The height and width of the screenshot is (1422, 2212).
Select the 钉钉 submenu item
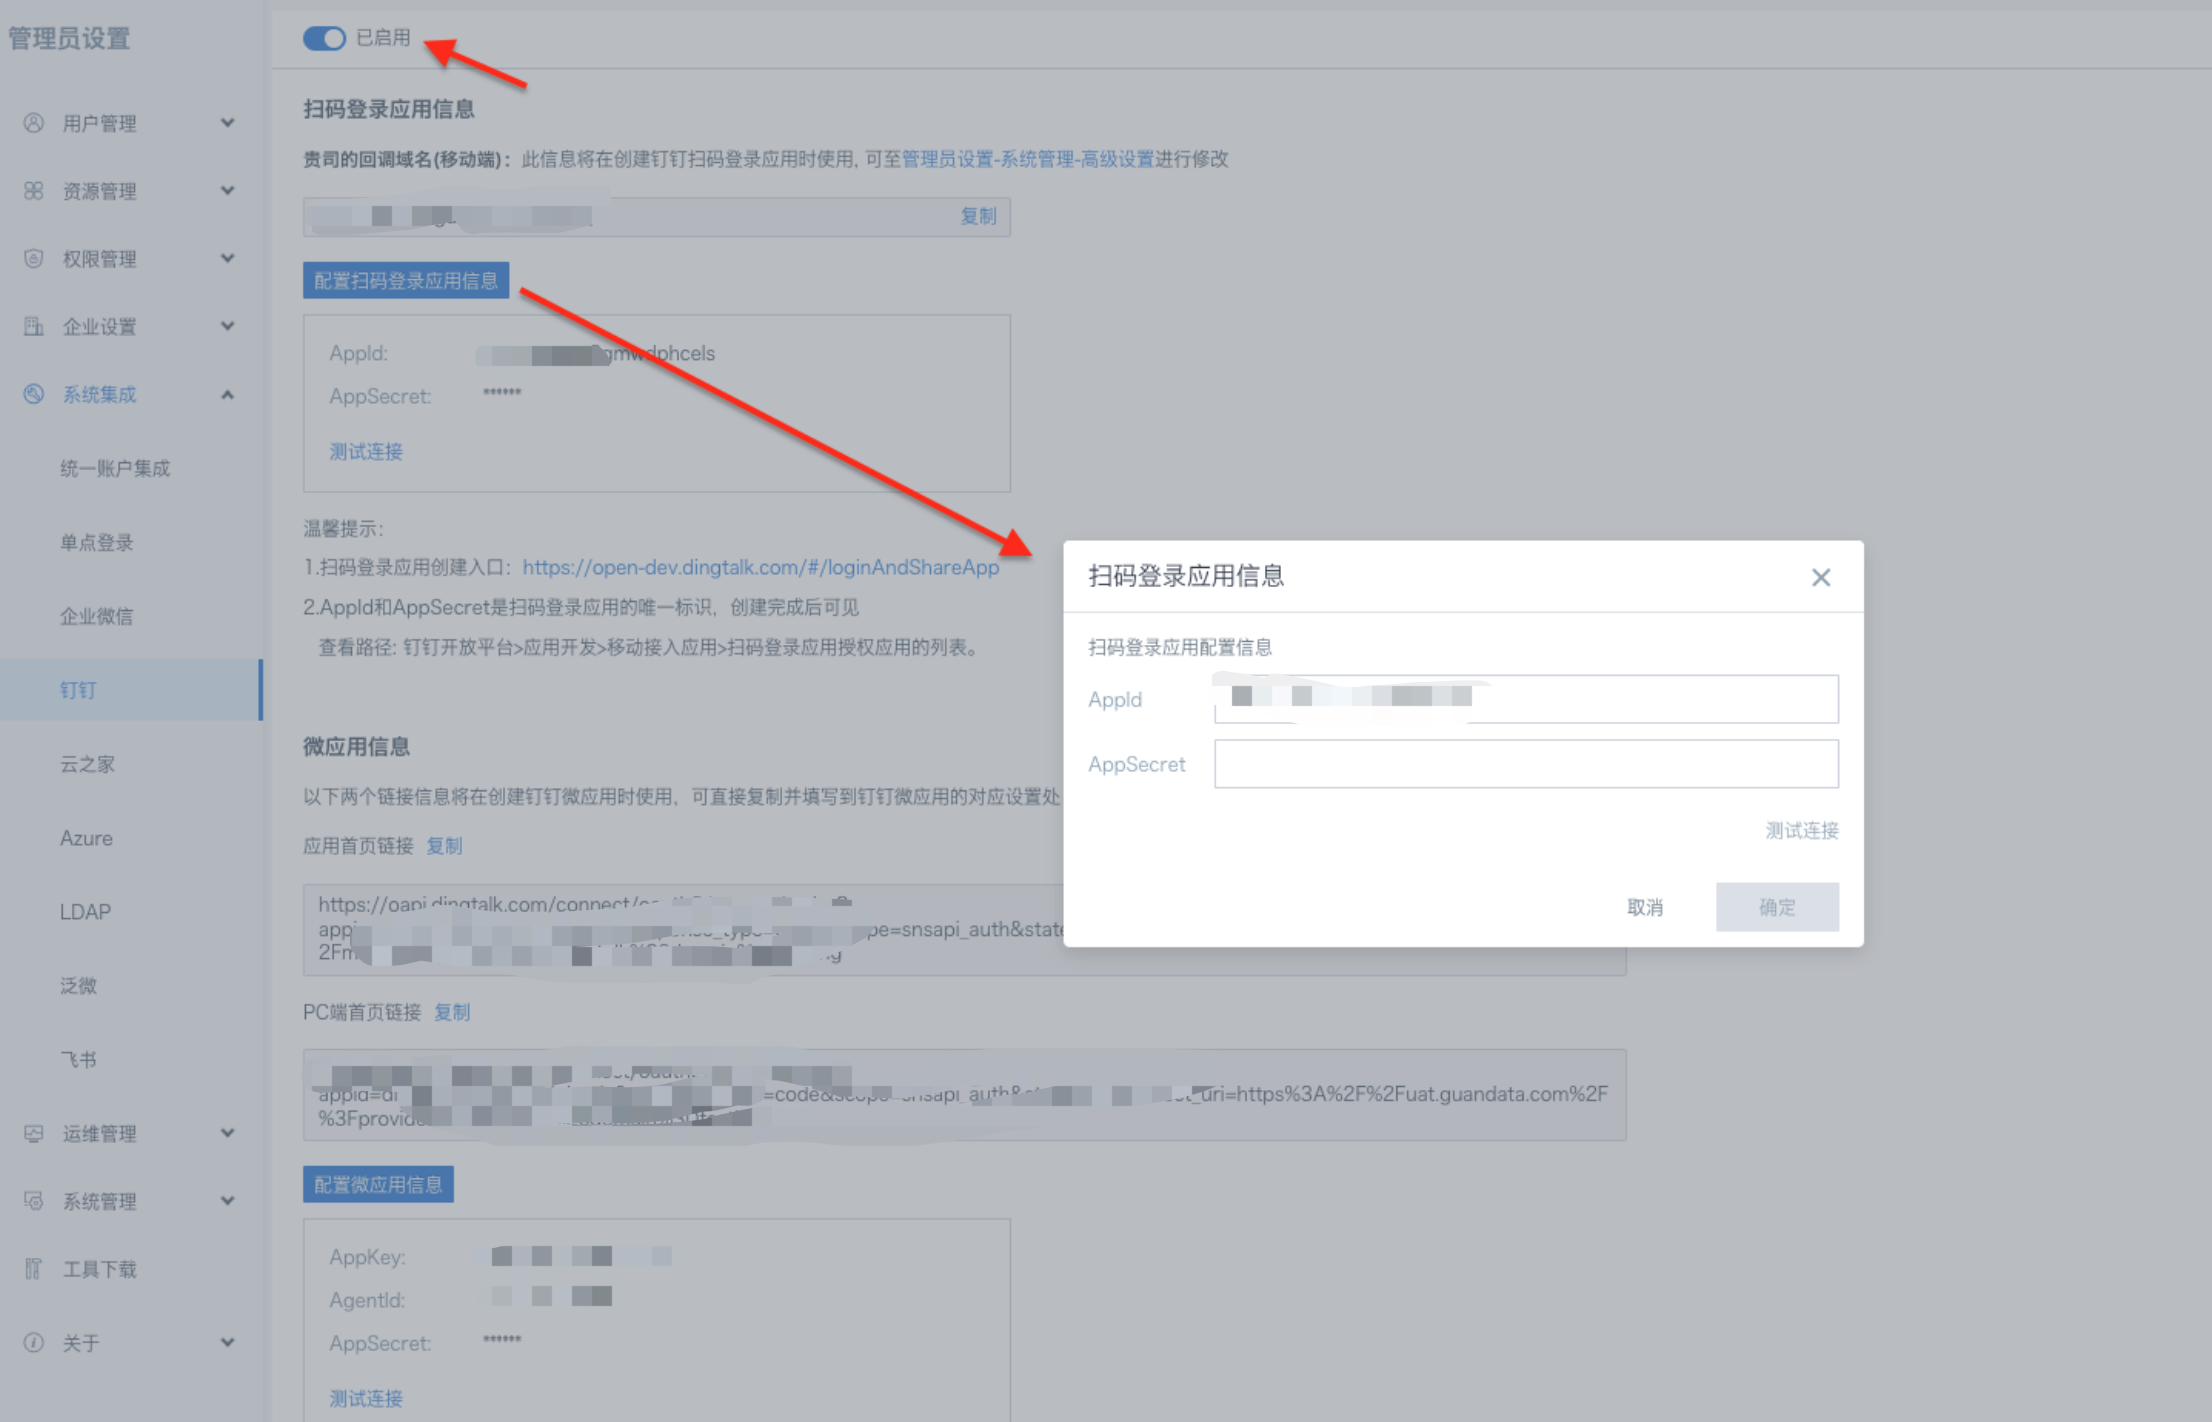131,690
